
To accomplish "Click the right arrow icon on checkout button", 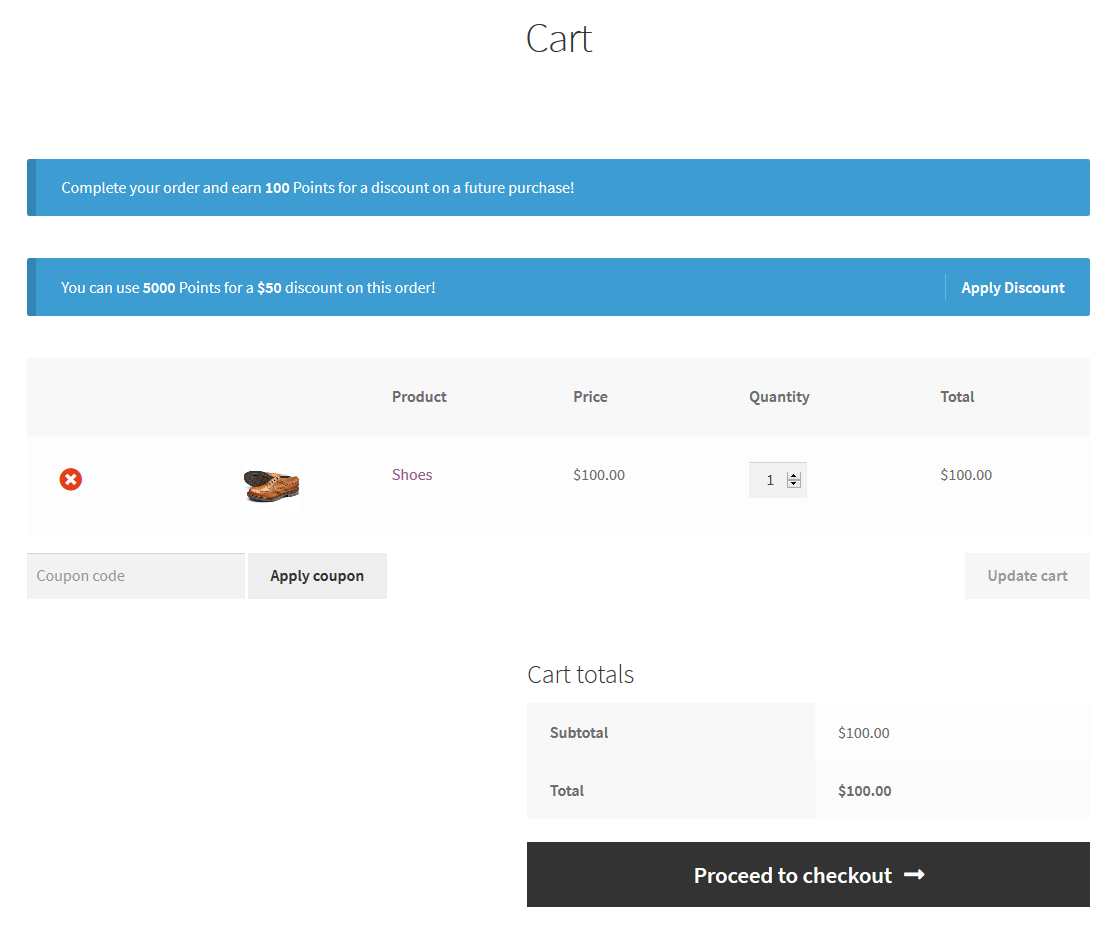I will [914, 875].
